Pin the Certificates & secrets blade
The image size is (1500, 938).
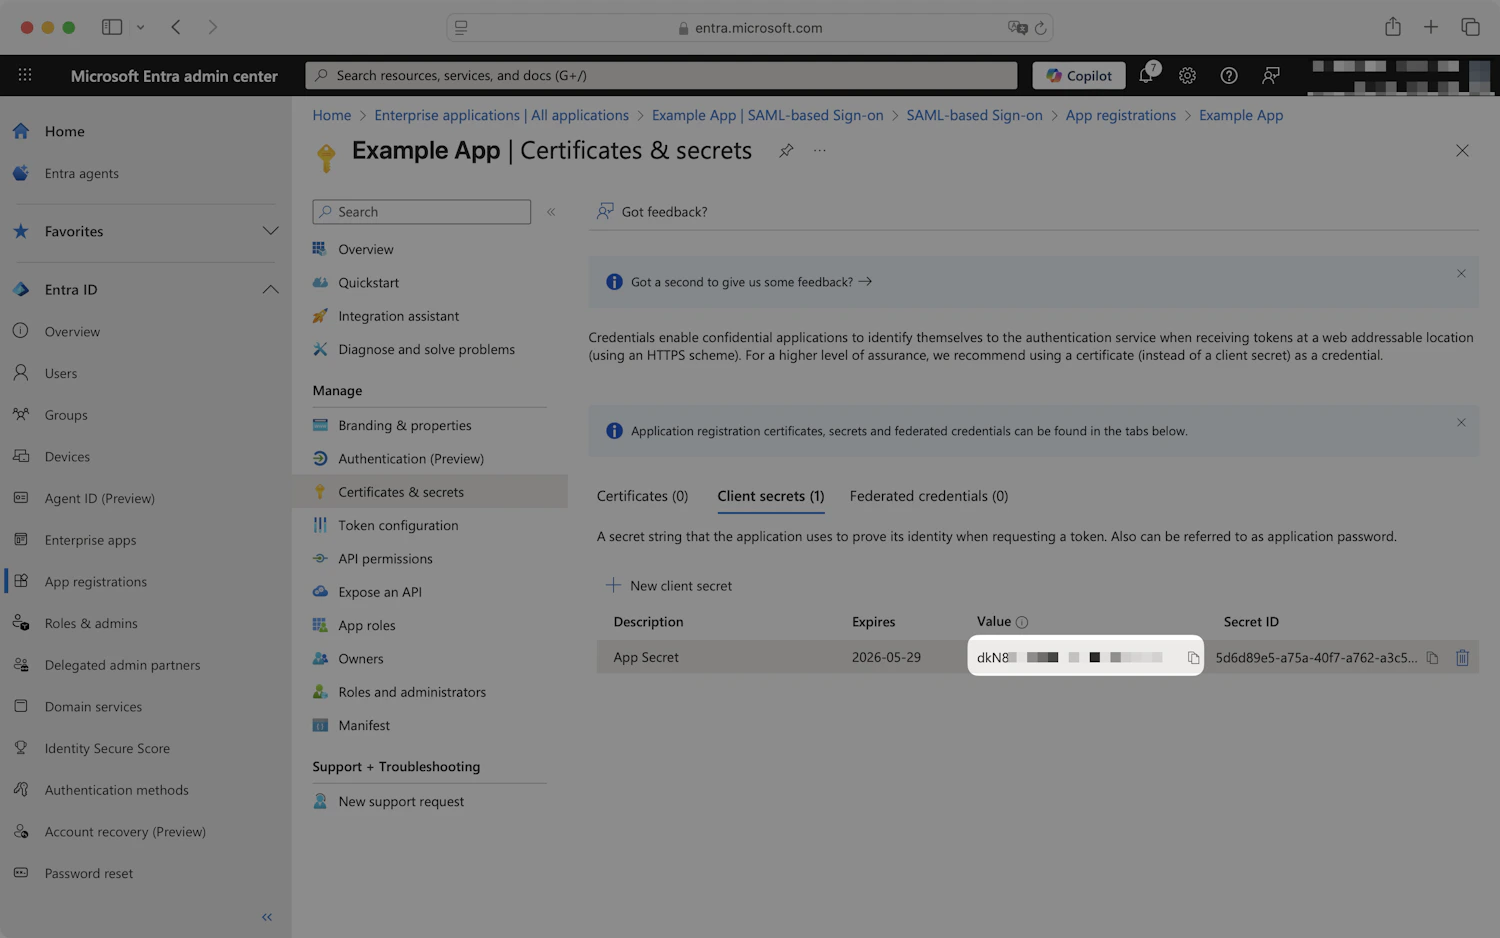pyautogui.click(x=786, y=150)
